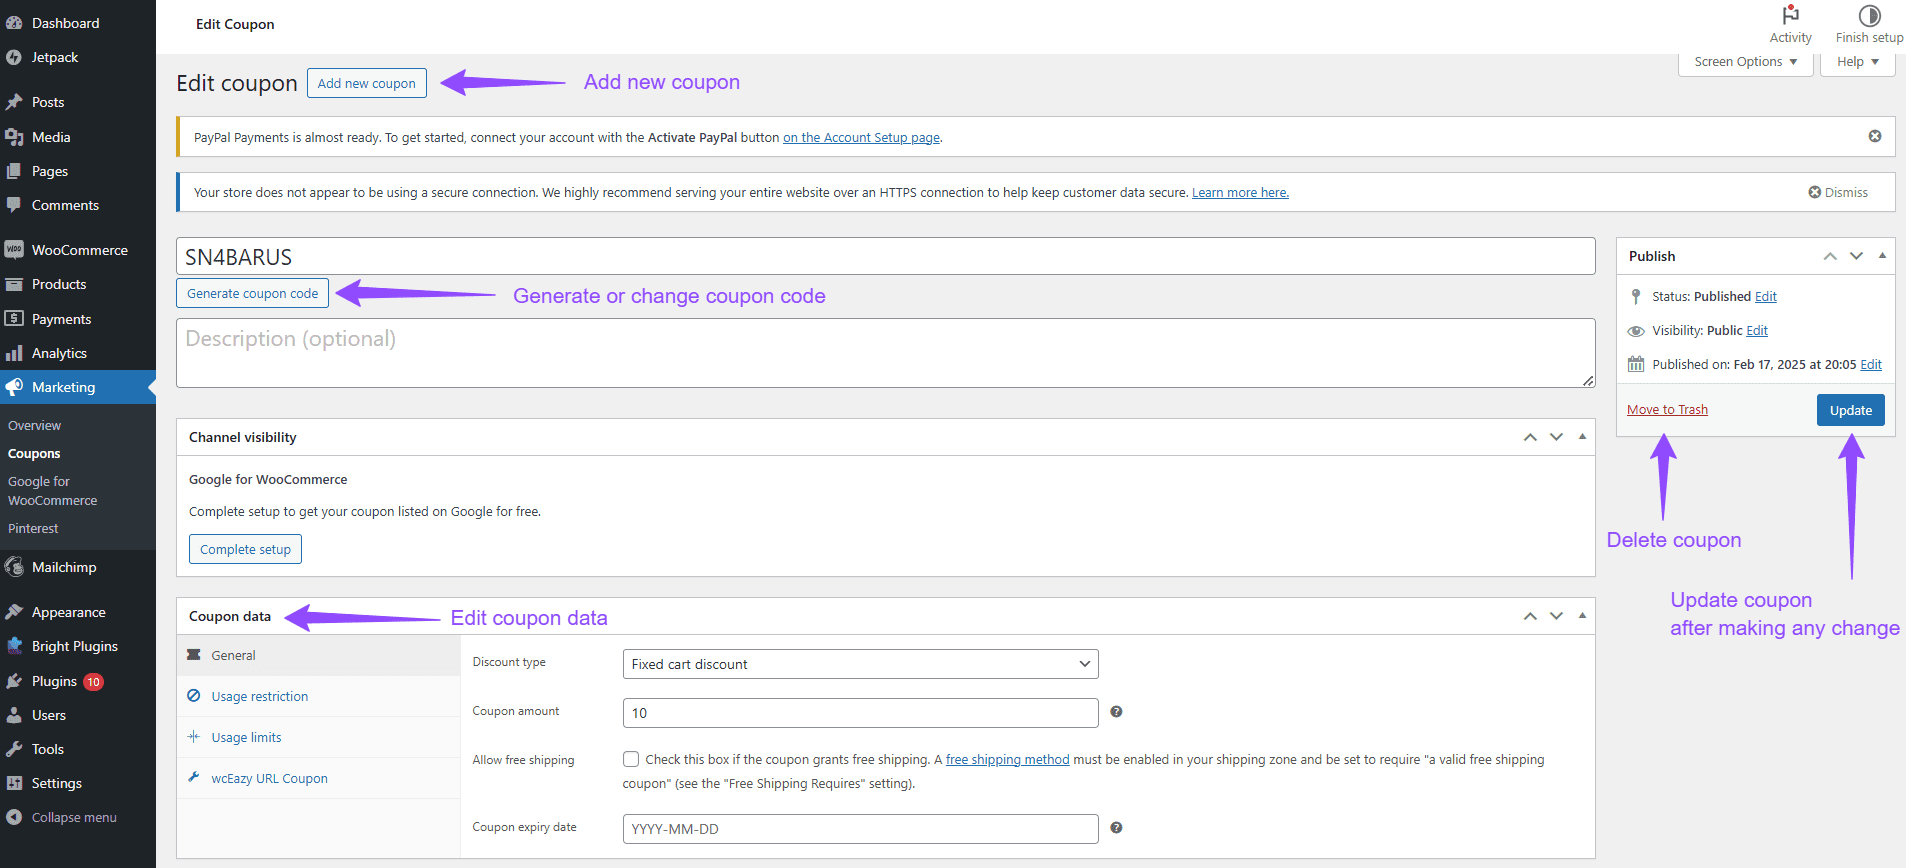Switch to the Usage restriction tab
This screenshot has width=1906, height=868.
(259, 697)
